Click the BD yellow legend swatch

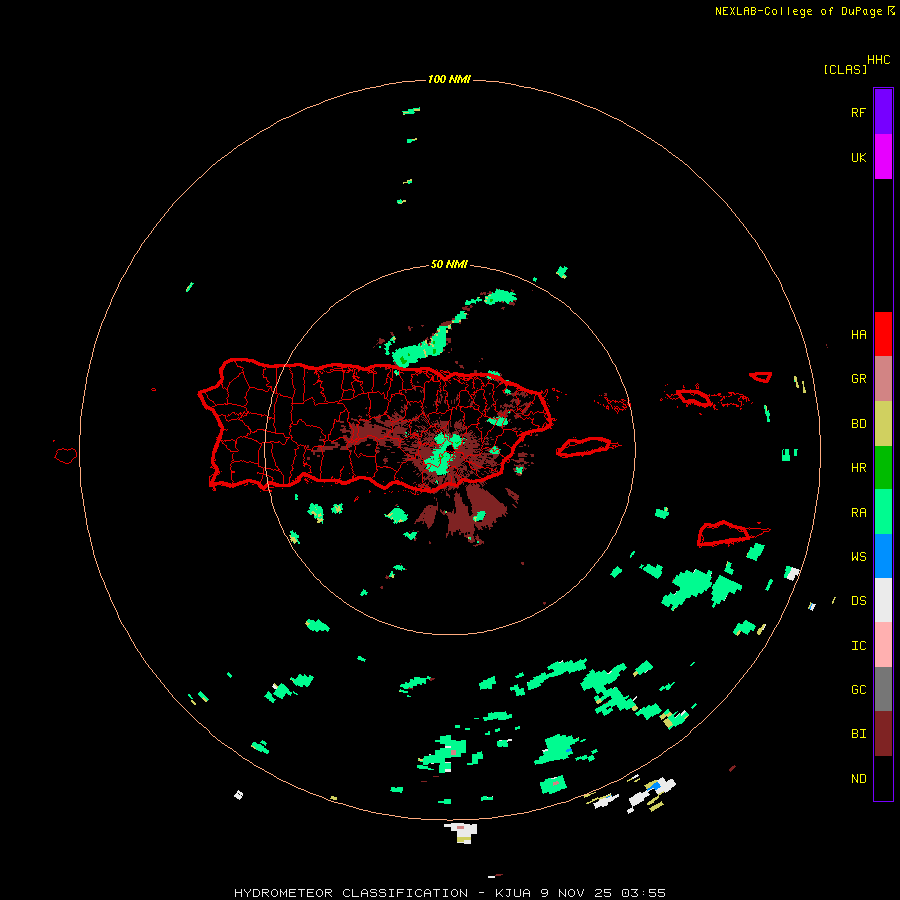[883, 424]
